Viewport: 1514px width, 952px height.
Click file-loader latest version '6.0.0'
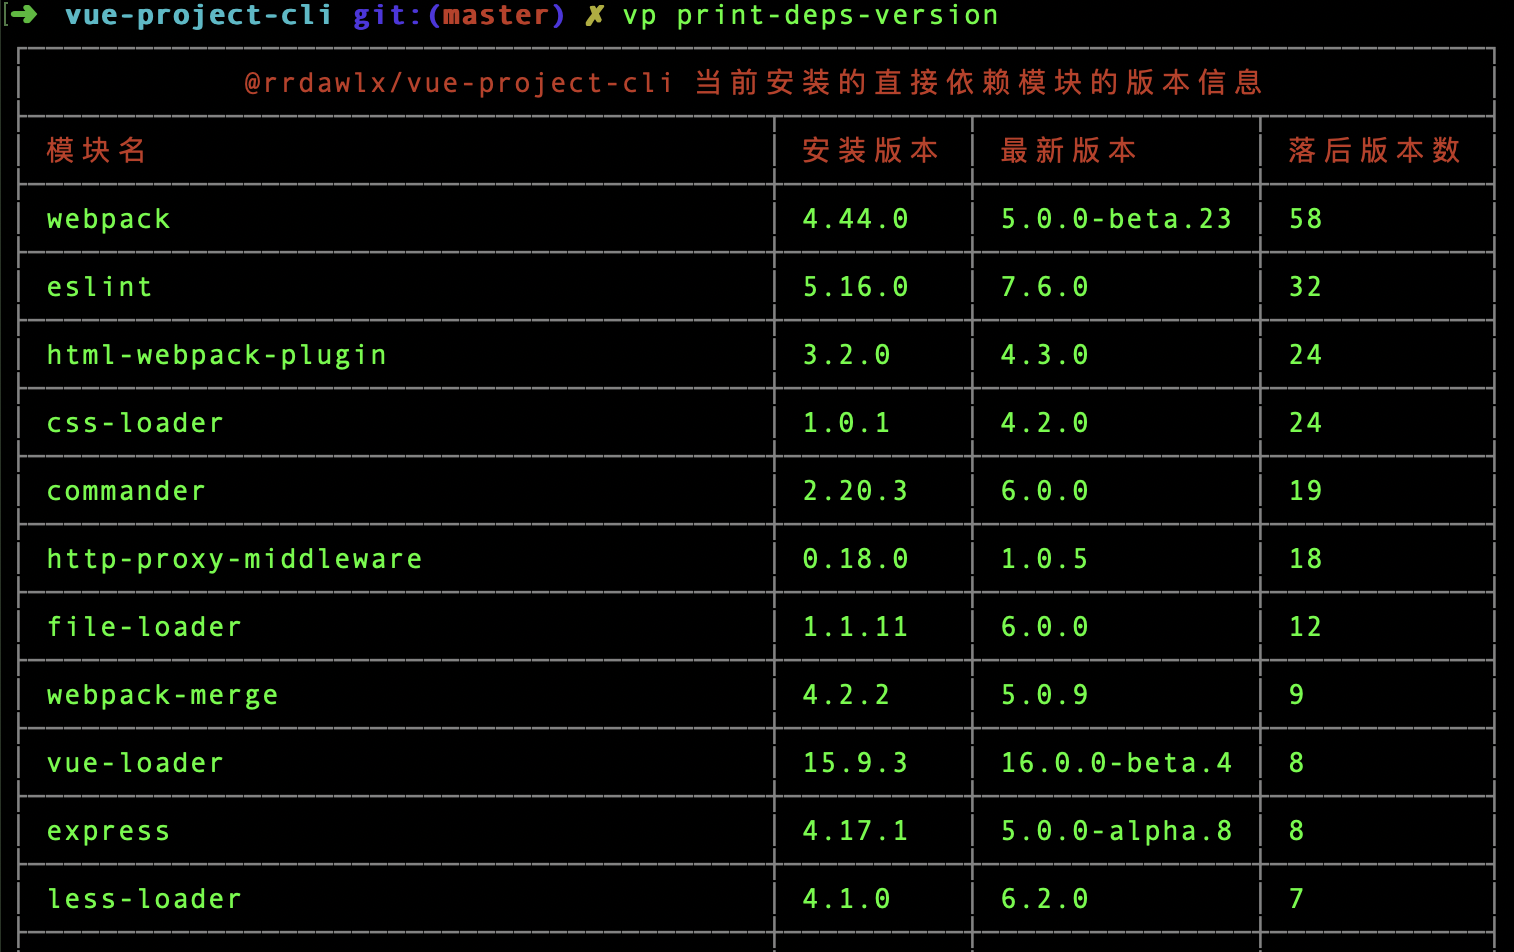pyautogui.click(x=1045, y=627)
